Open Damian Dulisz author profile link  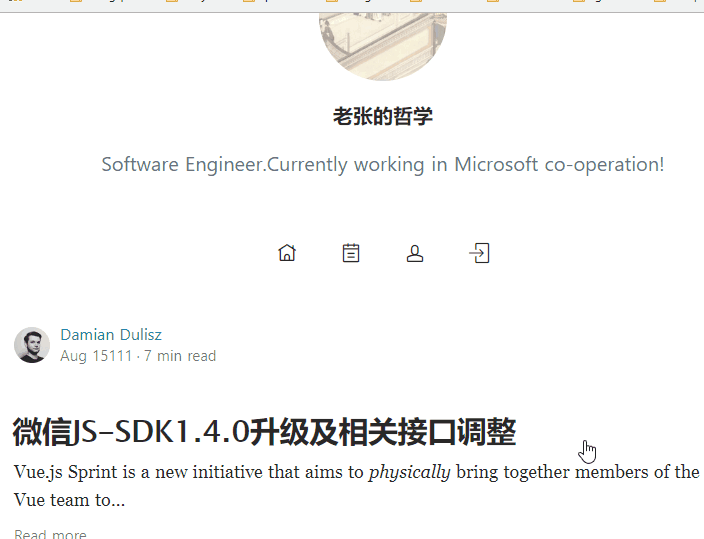[111, 335]
